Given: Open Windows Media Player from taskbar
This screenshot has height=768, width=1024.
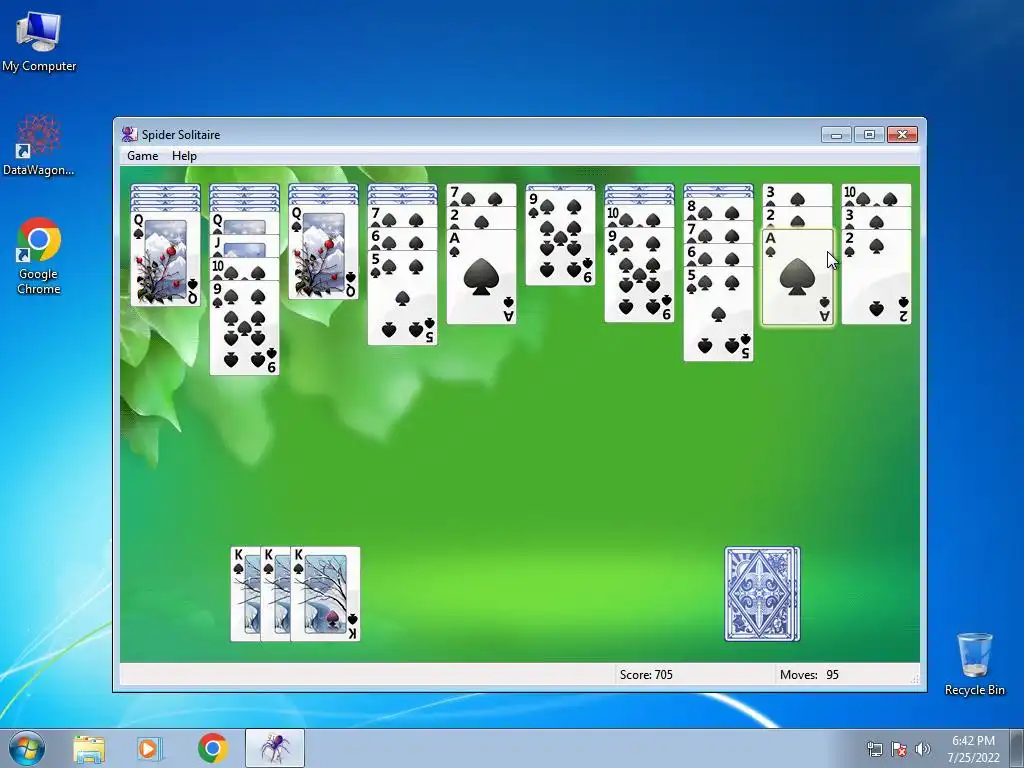Looking at the screenshot, I should tap(150, 748).
